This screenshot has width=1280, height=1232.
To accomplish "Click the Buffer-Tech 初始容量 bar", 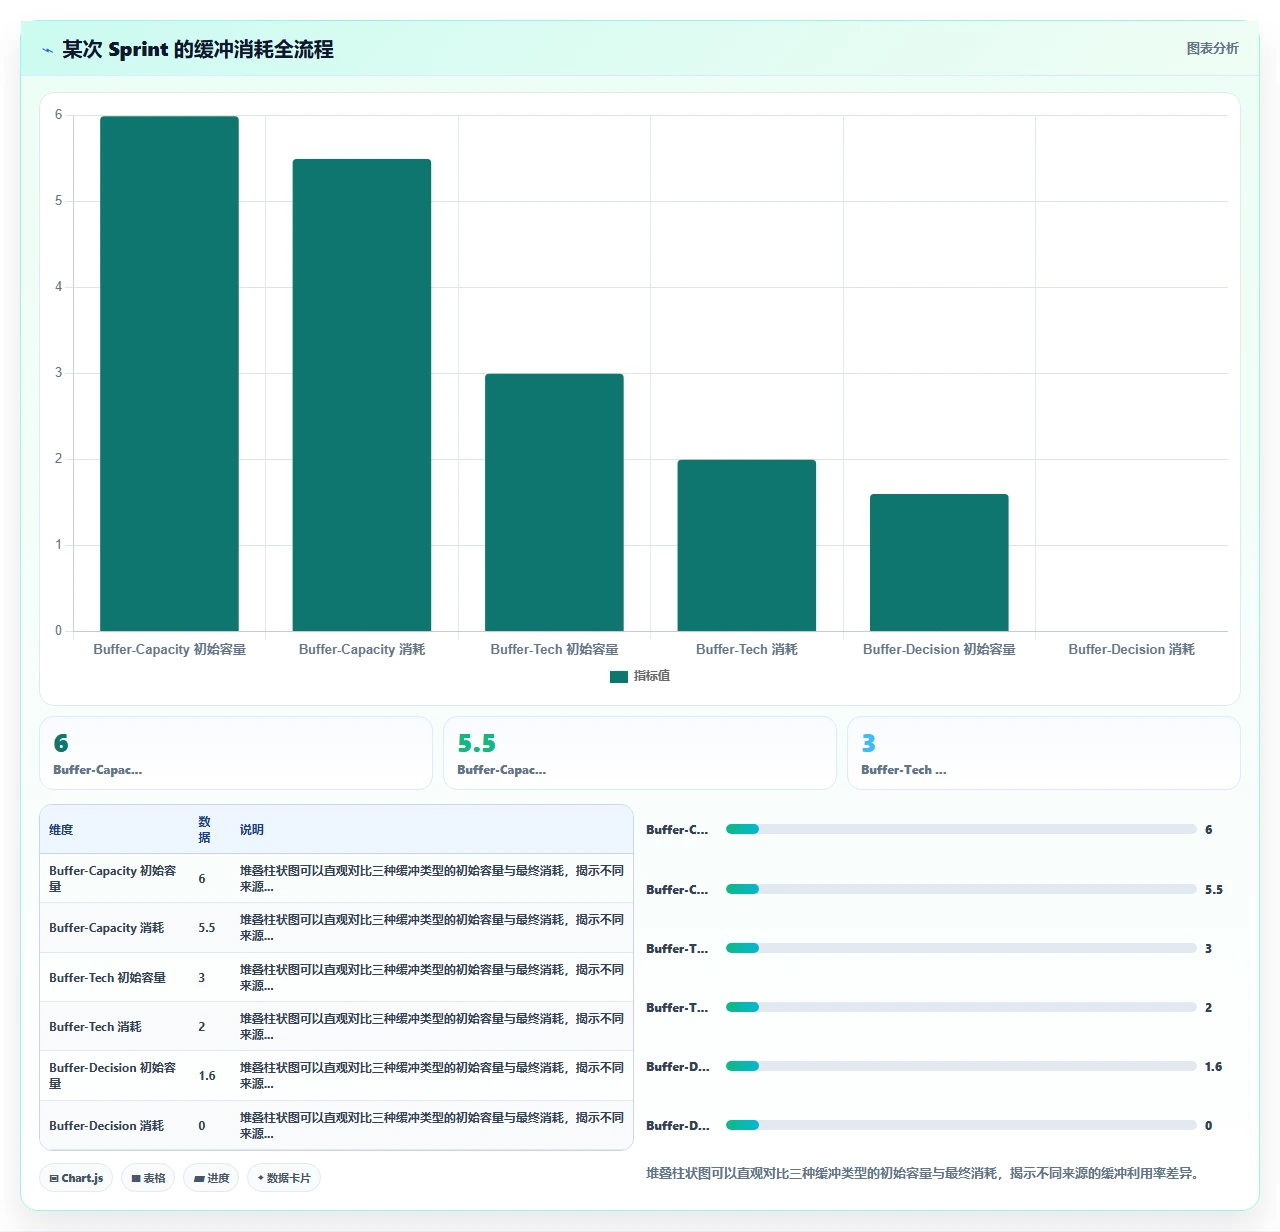I will pos(554,502).
